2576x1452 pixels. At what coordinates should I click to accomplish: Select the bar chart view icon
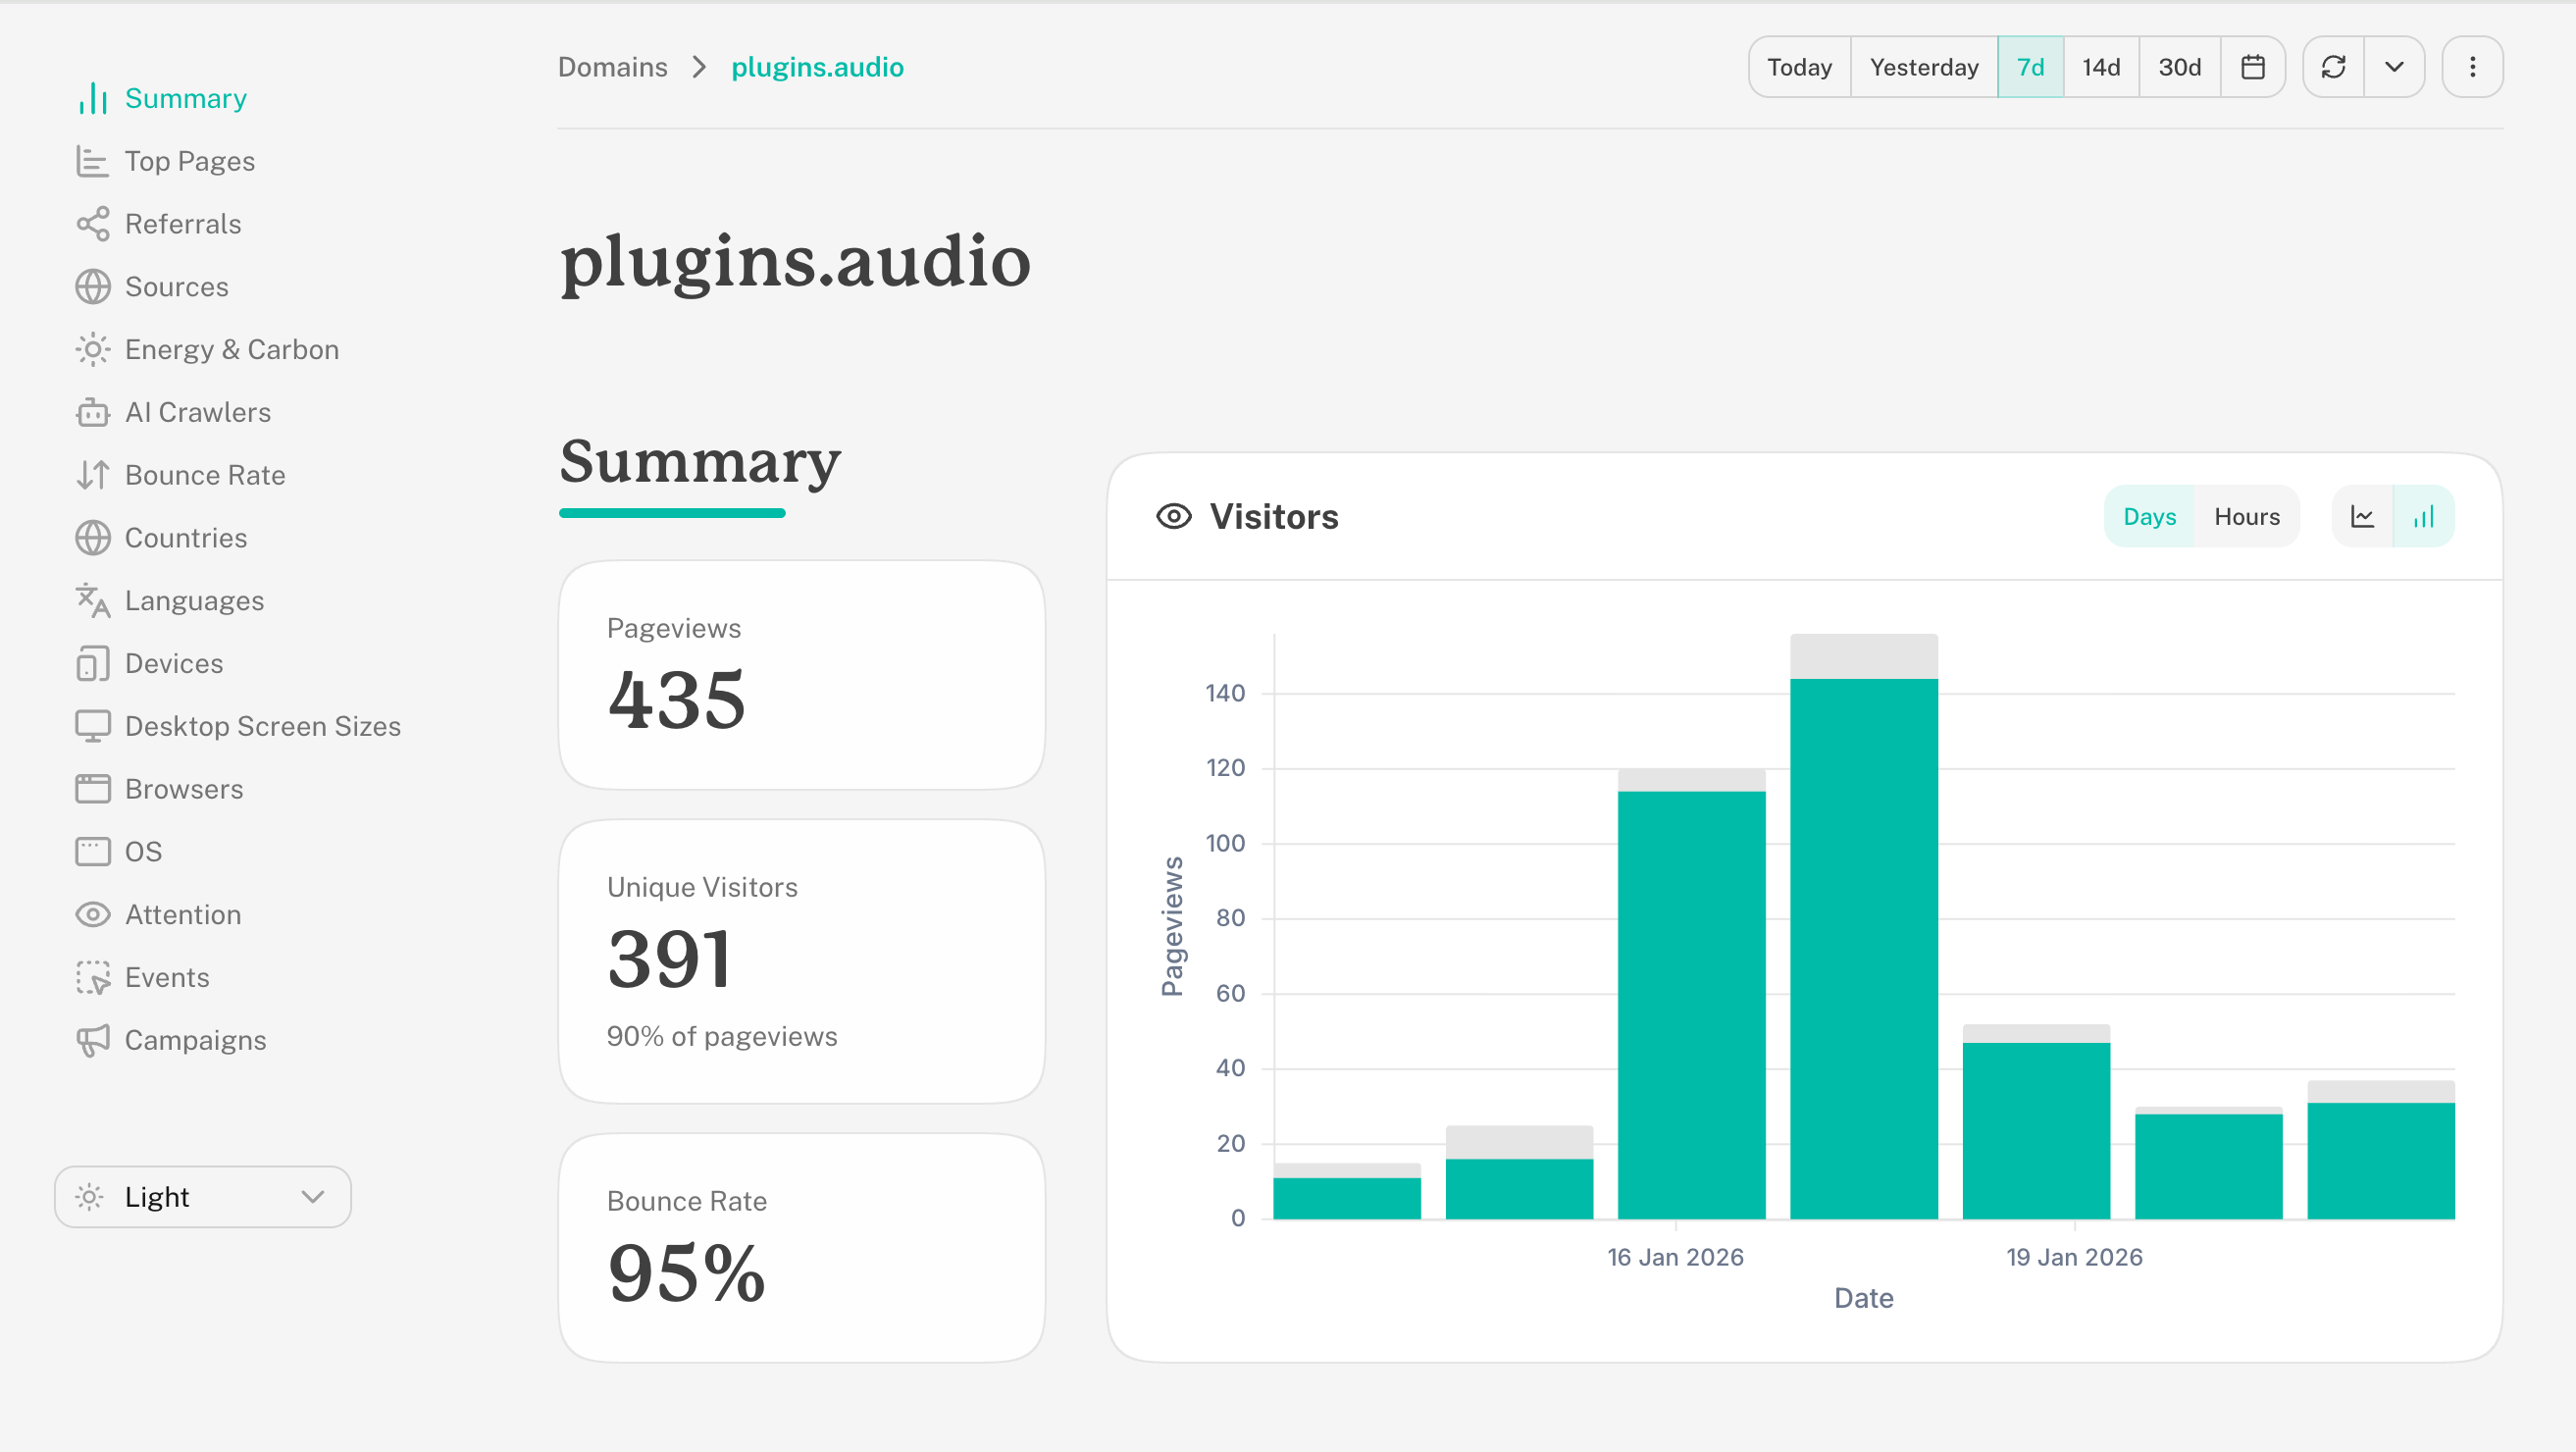click(2423, 516)
